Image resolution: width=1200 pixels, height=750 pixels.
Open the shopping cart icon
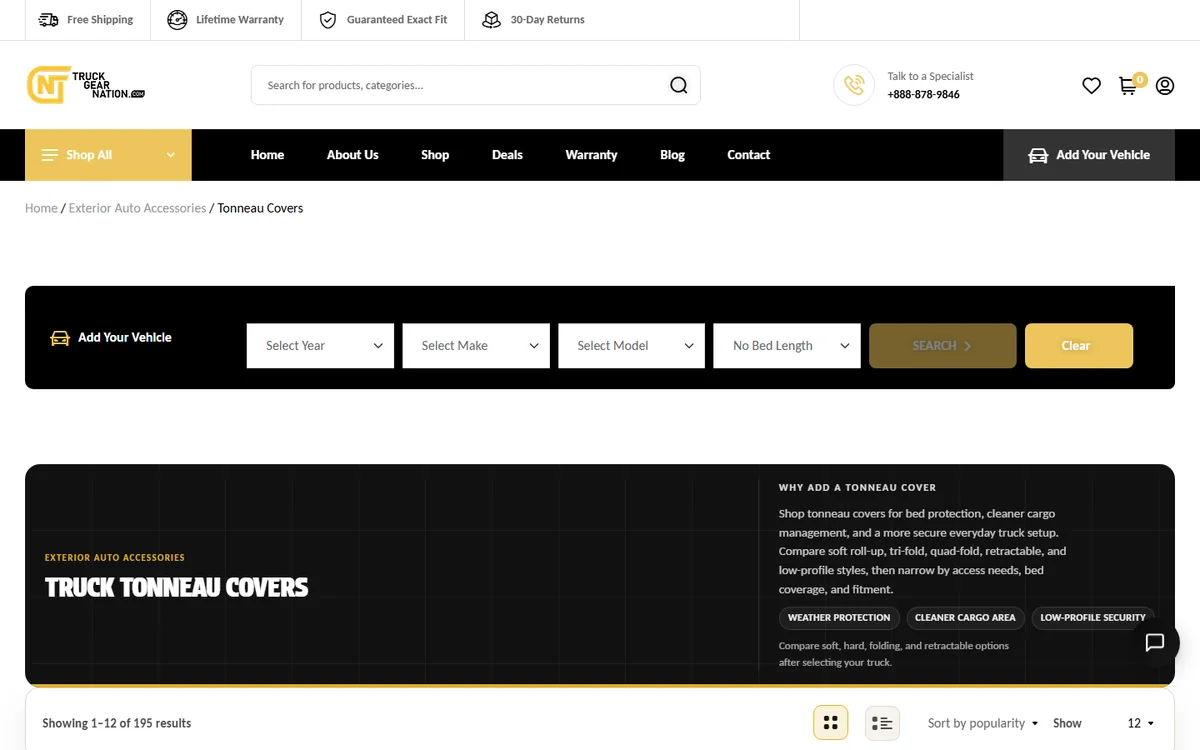point(1129,85)
